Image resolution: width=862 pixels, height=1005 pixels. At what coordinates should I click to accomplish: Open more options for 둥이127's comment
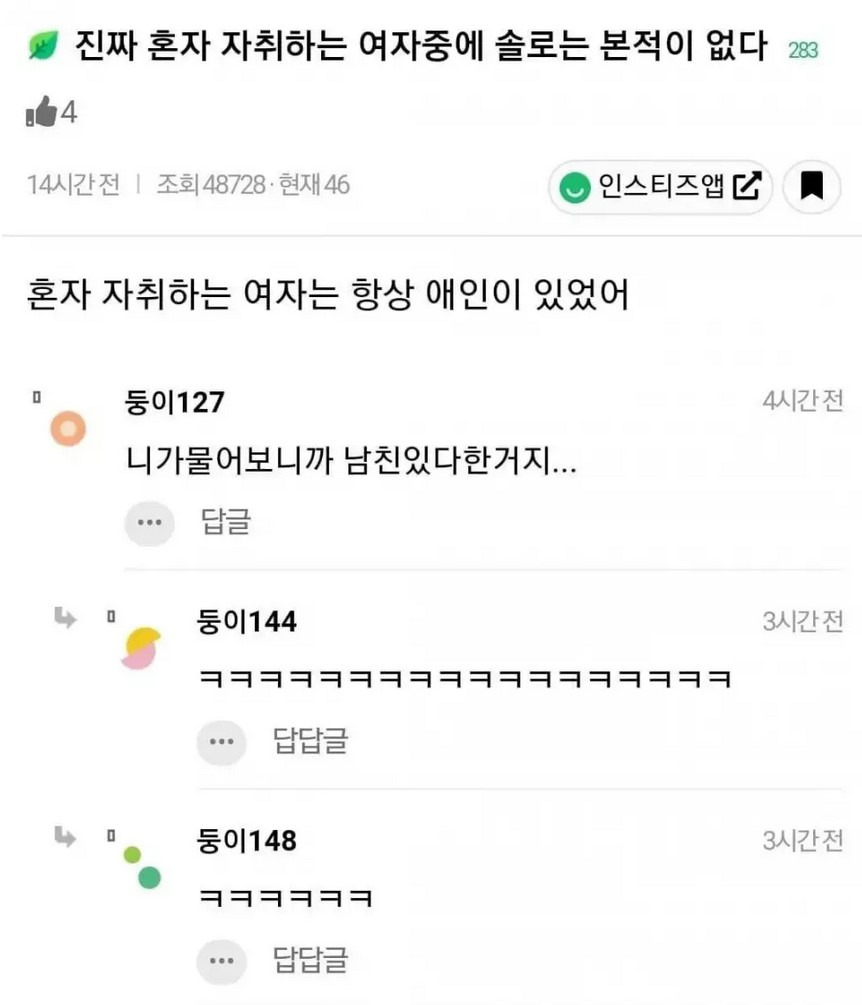point(149,522)
